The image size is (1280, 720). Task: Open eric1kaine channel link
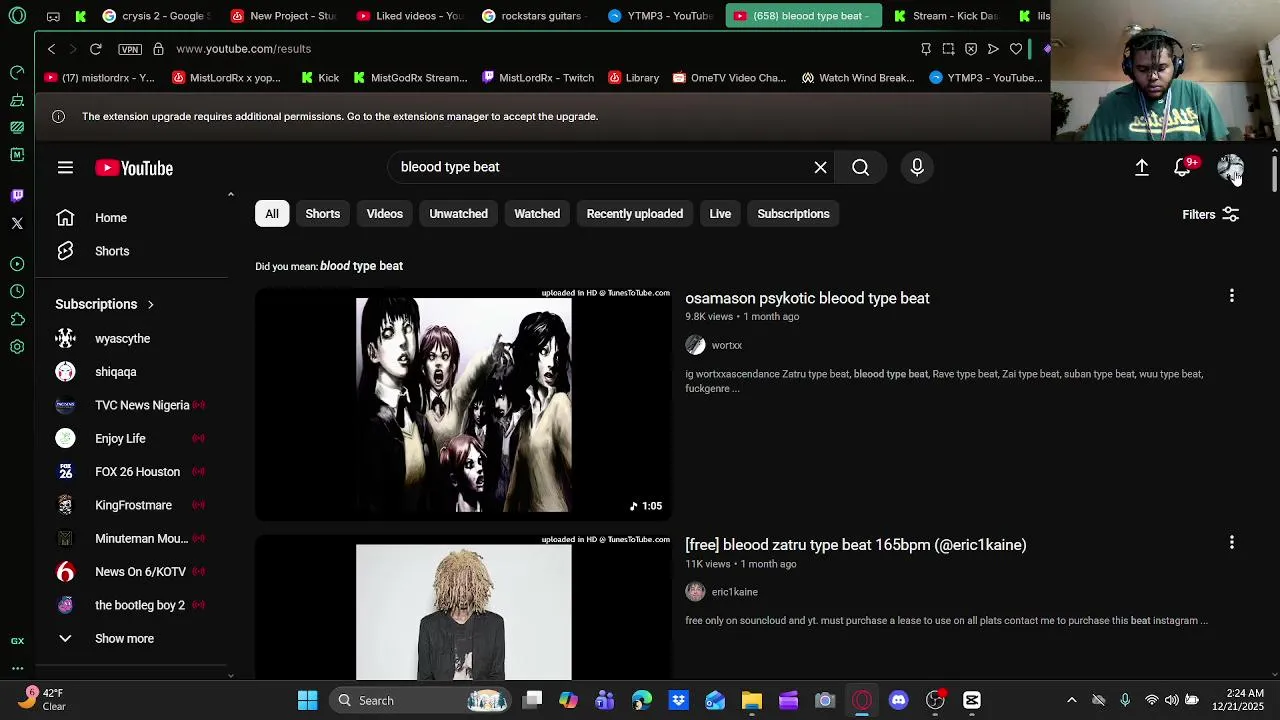734,592
